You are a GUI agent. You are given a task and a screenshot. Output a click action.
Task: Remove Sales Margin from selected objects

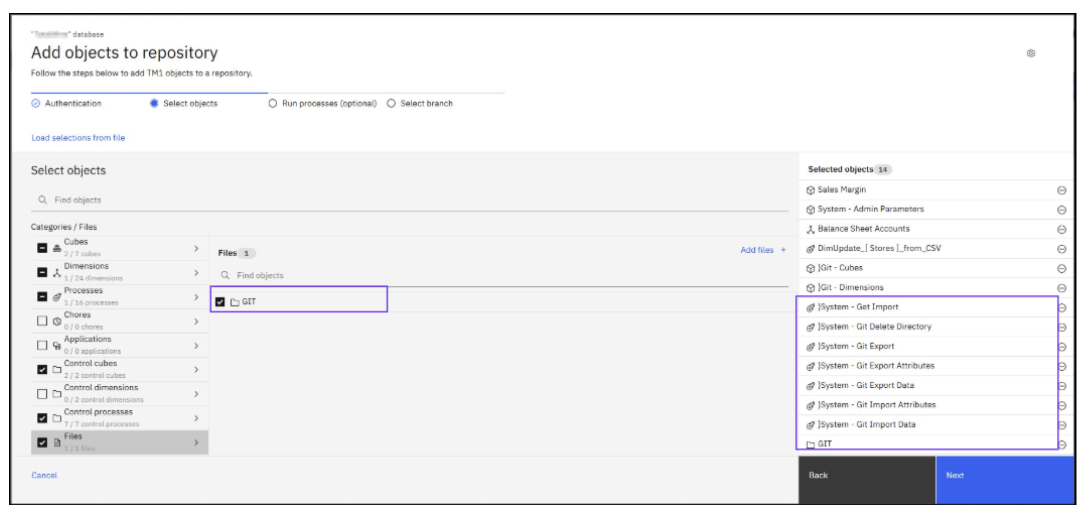[x=1061, y=190]
